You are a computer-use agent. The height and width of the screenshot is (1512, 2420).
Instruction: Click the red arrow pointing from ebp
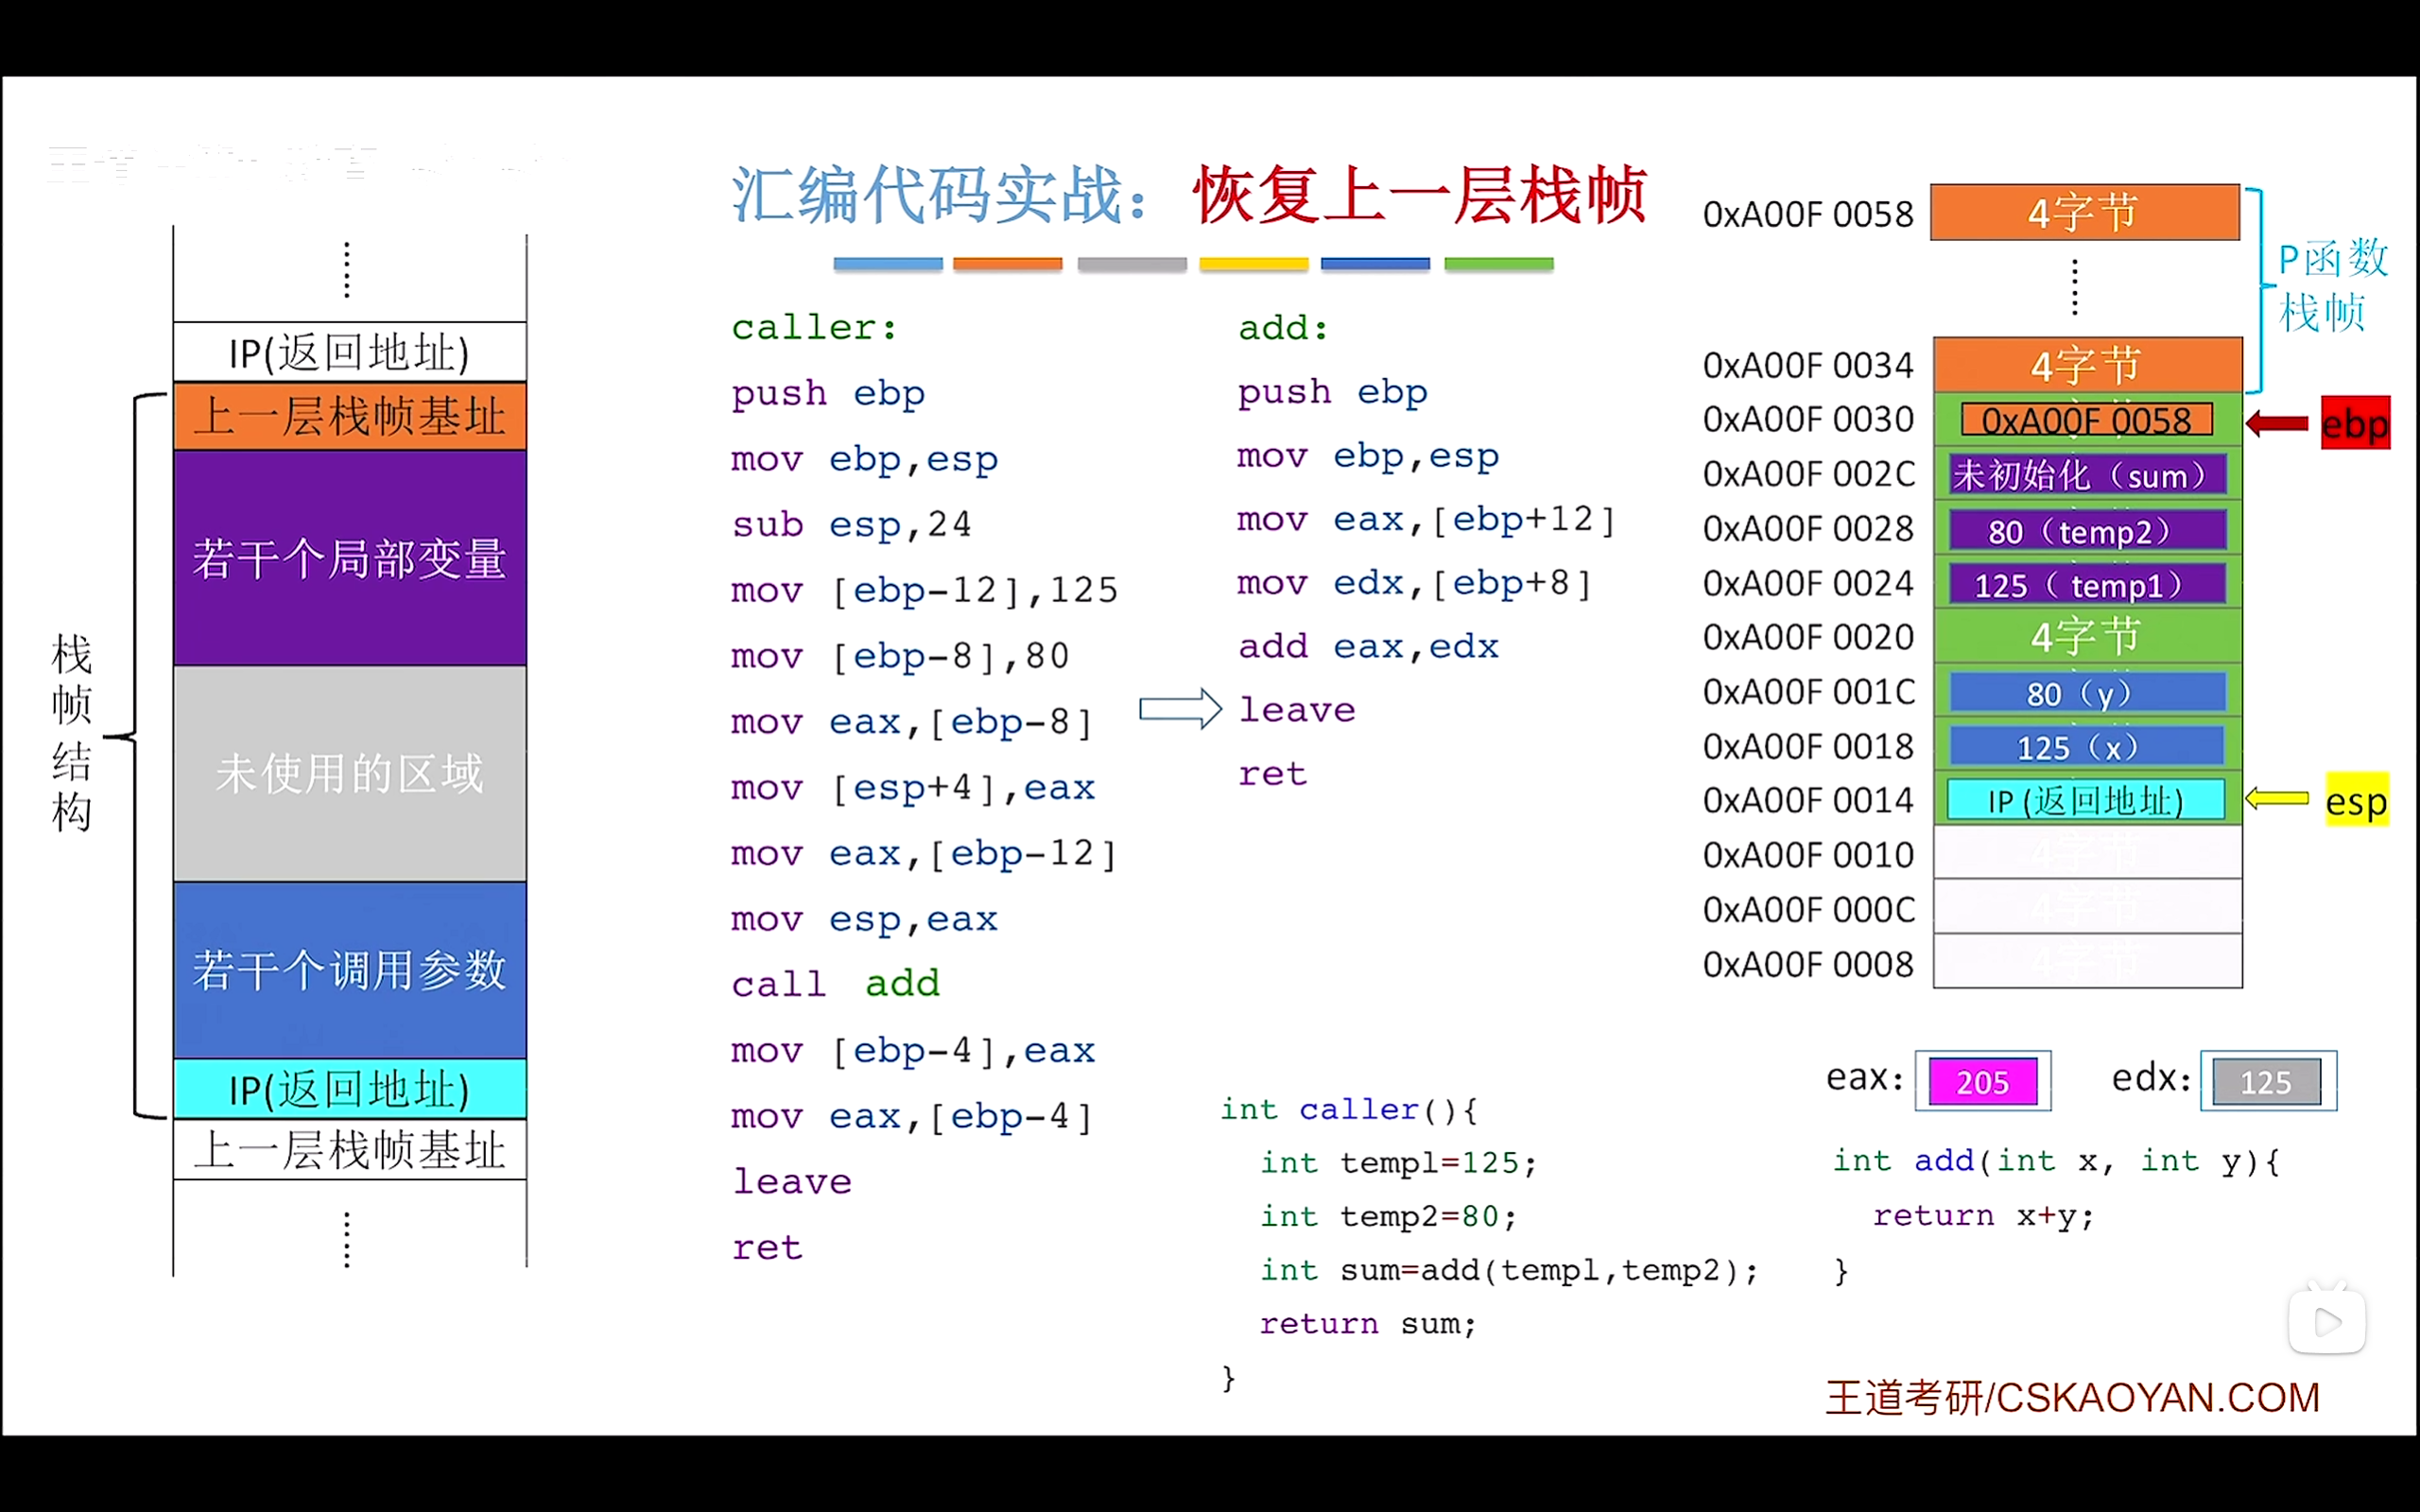(x=2278, y=424)
